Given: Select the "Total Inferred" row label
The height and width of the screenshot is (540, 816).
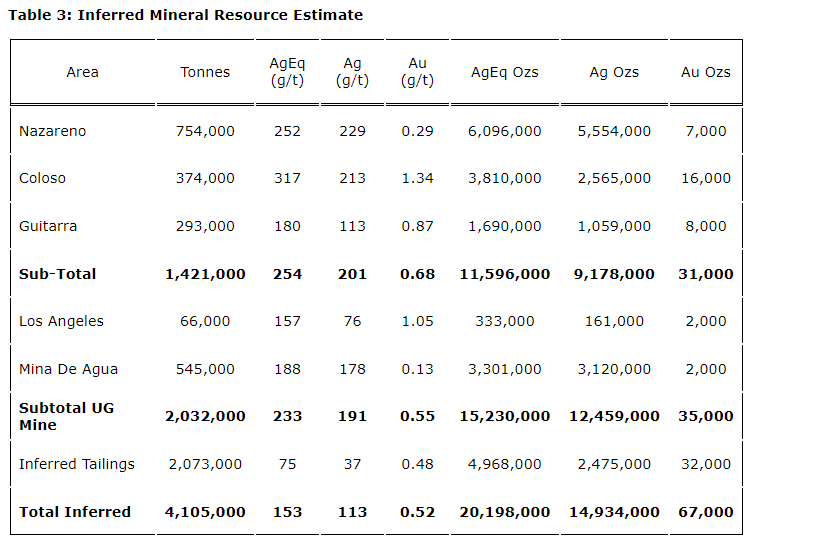Looking at the screenshot, I should click(x=75, y=512).
